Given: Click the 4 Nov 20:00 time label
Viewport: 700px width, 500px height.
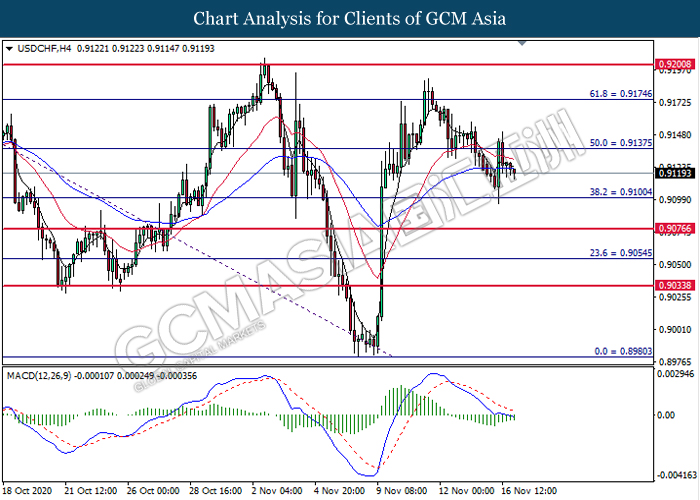Looking at the screenshot, I should tap(340, 491).
